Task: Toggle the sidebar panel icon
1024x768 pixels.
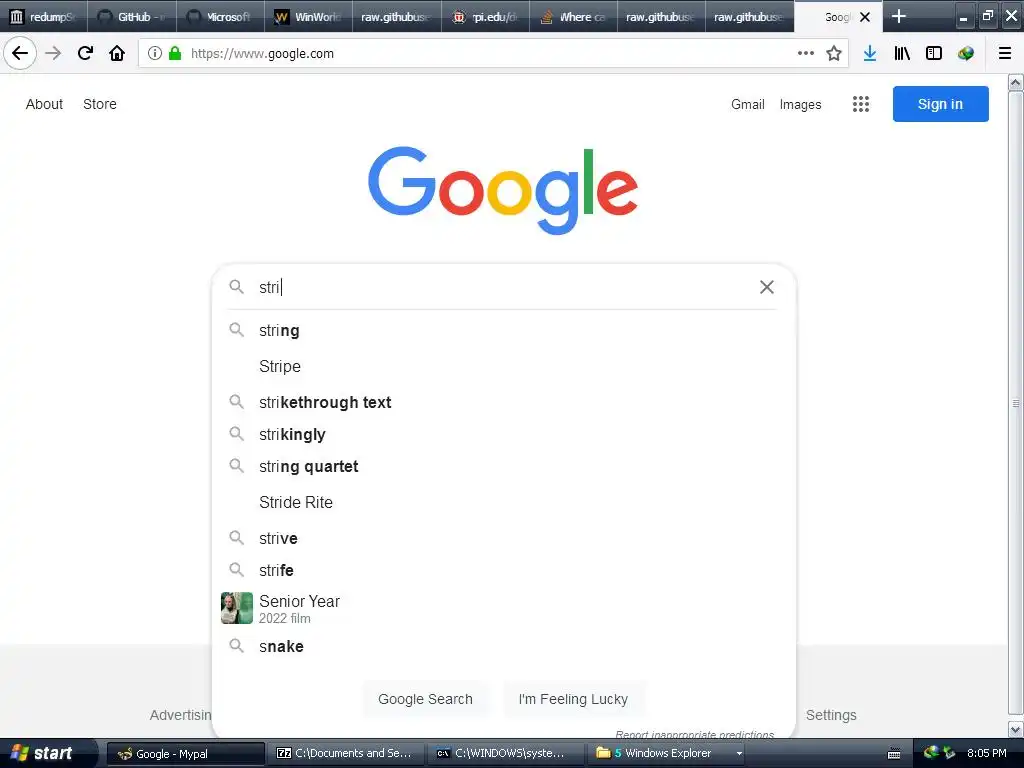Action: [x=934, y=54]
